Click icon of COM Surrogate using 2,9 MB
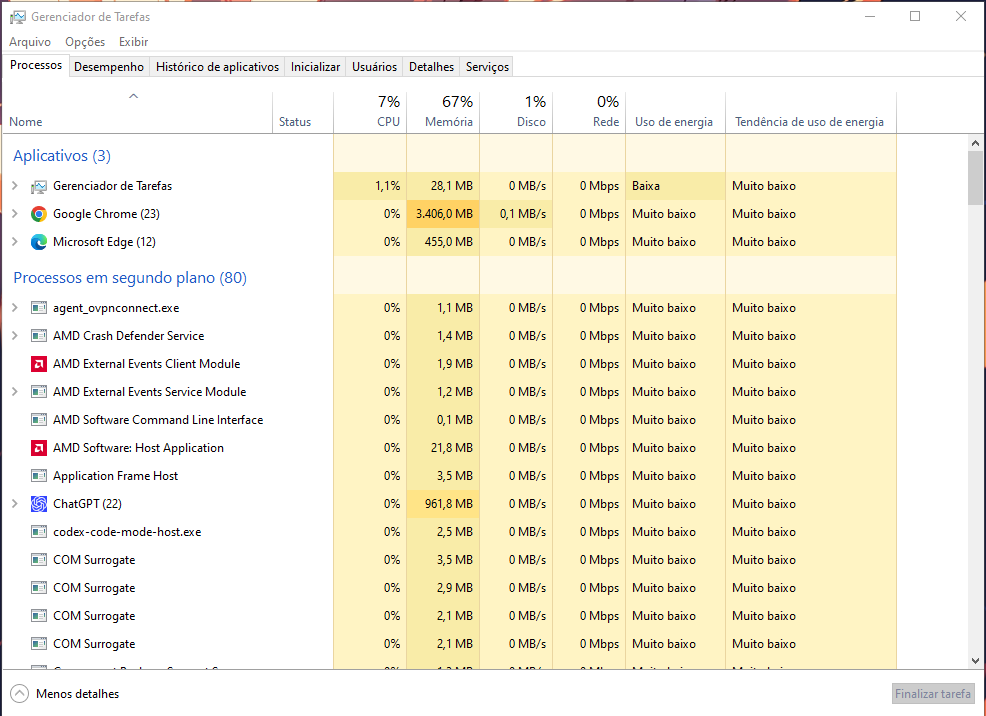This screenshot has height=716, width=986. pos(39,588)
